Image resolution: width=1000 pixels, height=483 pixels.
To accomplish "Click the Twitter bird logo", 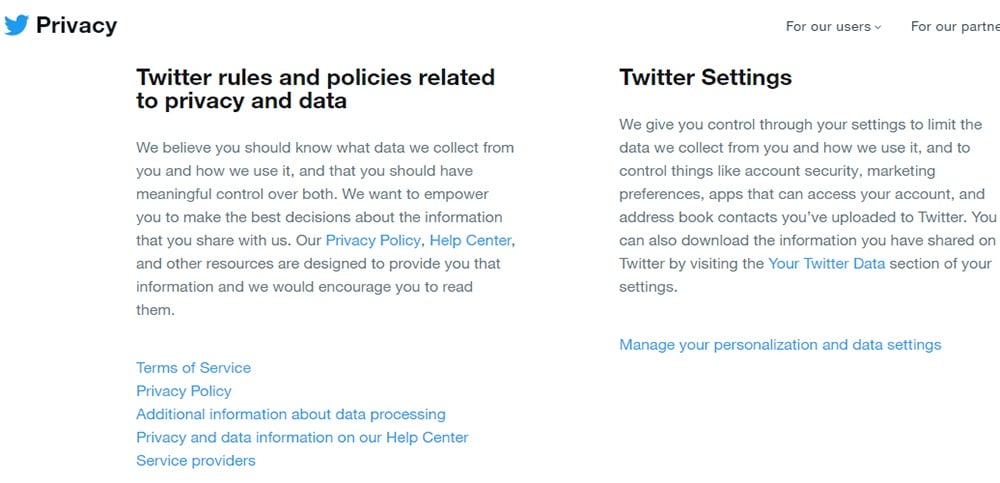I will 17,26.
